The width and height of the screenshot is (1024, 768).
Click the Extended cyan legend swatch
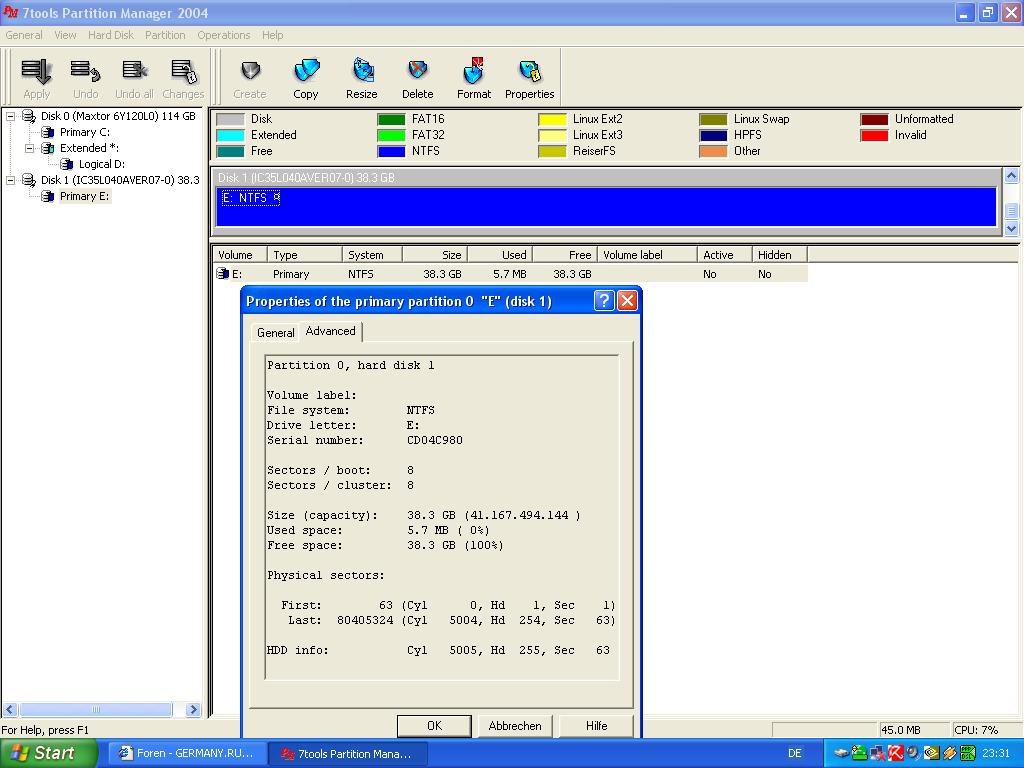[230, 135]
